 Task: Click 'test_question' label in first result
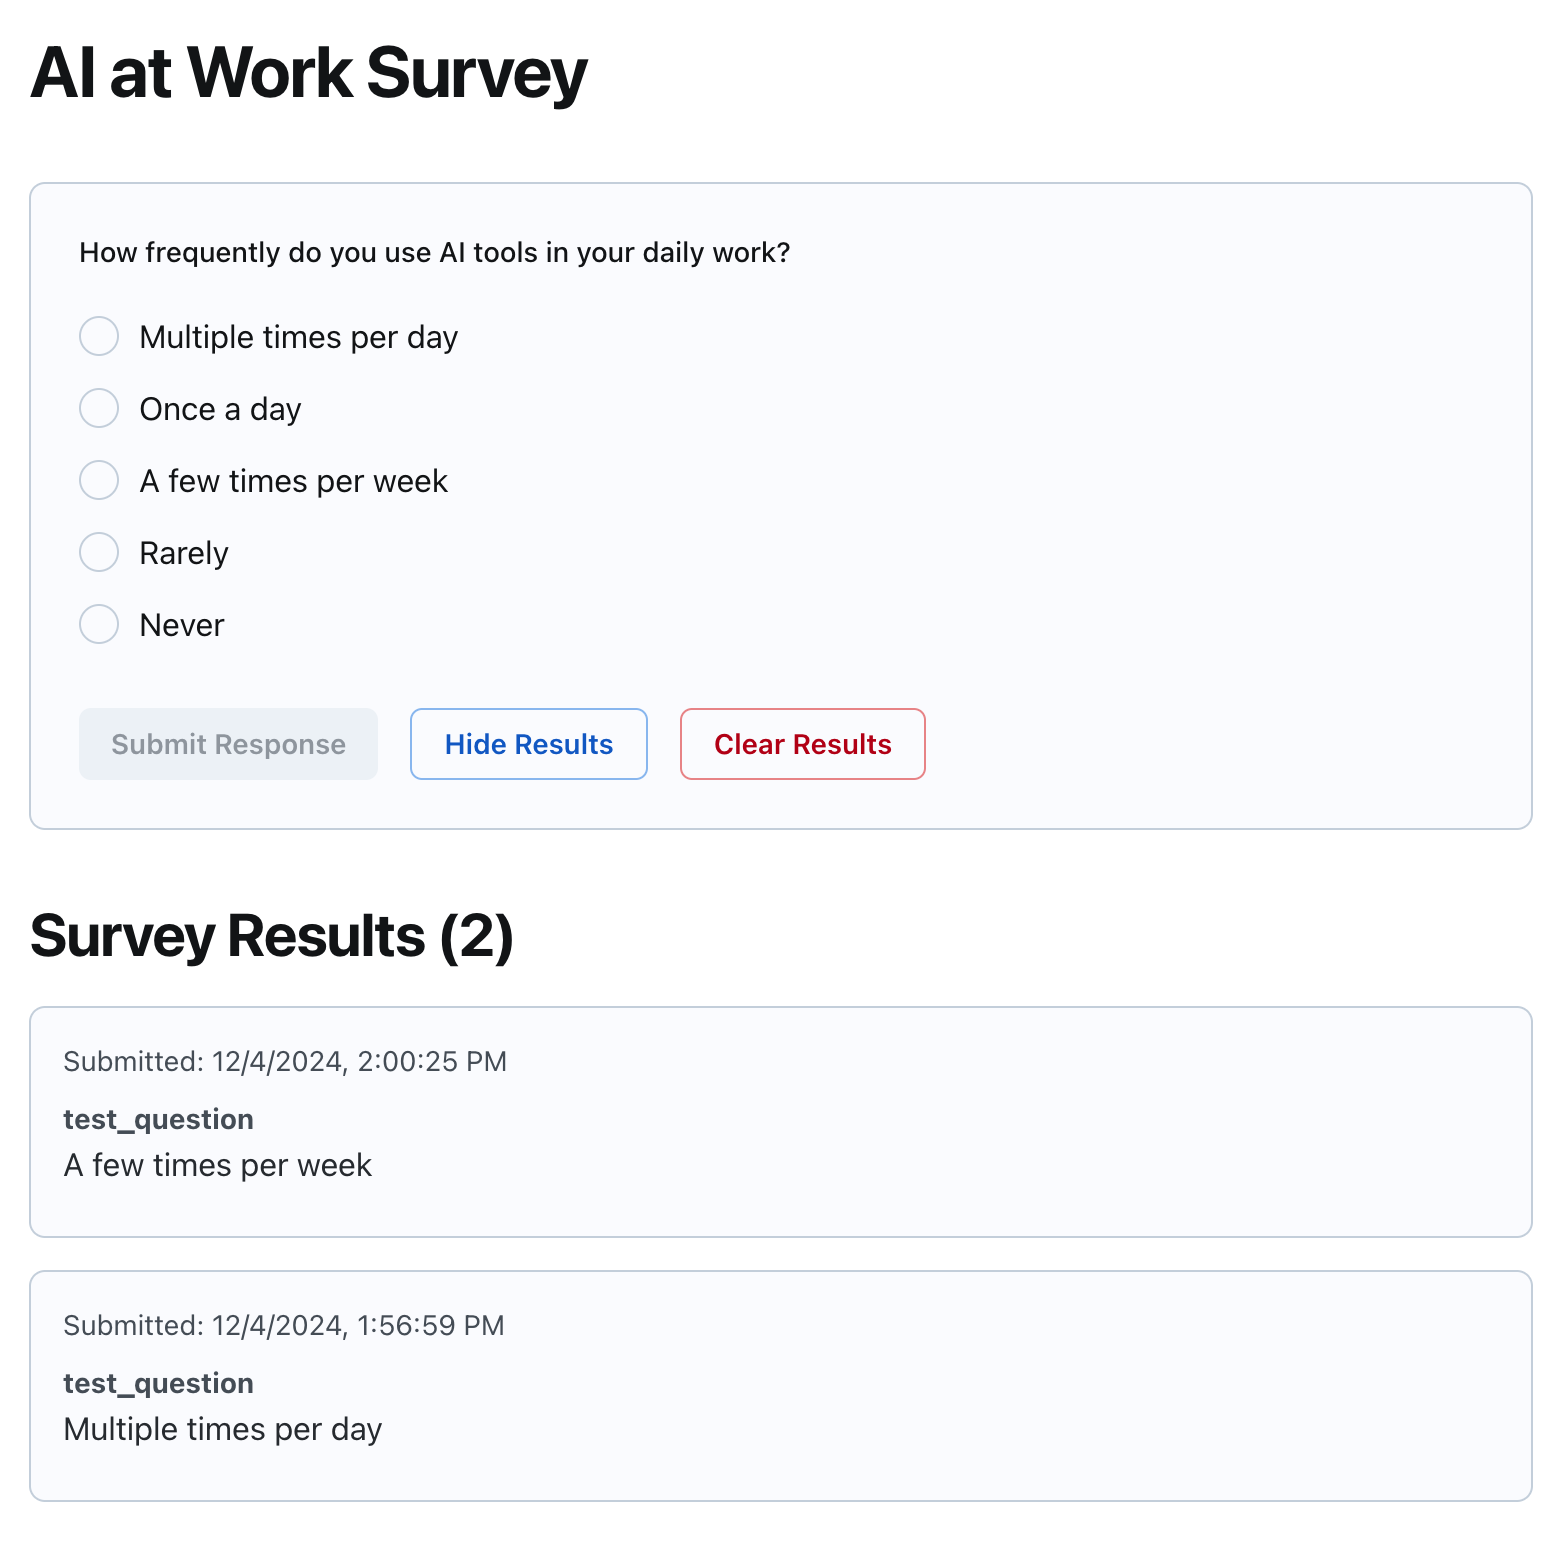point(158,1119)
